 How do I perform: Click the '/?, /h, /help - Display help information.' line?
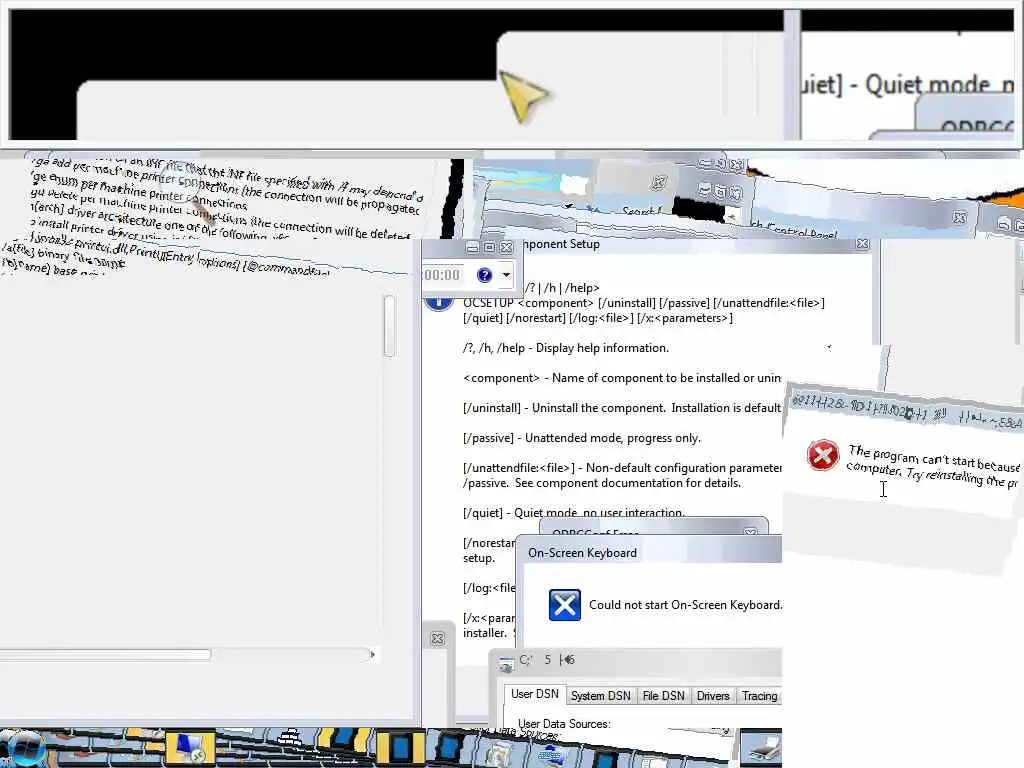[566, 348]
